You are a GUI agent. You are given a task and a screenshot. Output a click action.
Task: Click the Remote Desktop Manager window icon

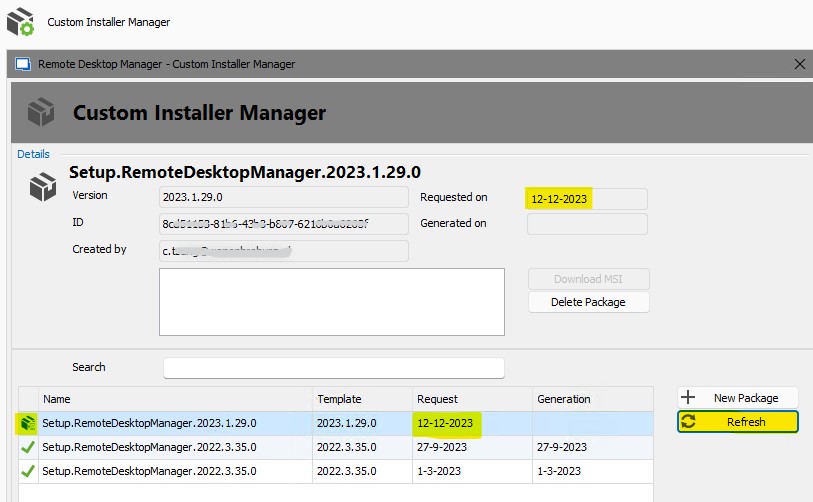[x=23, y=64]
